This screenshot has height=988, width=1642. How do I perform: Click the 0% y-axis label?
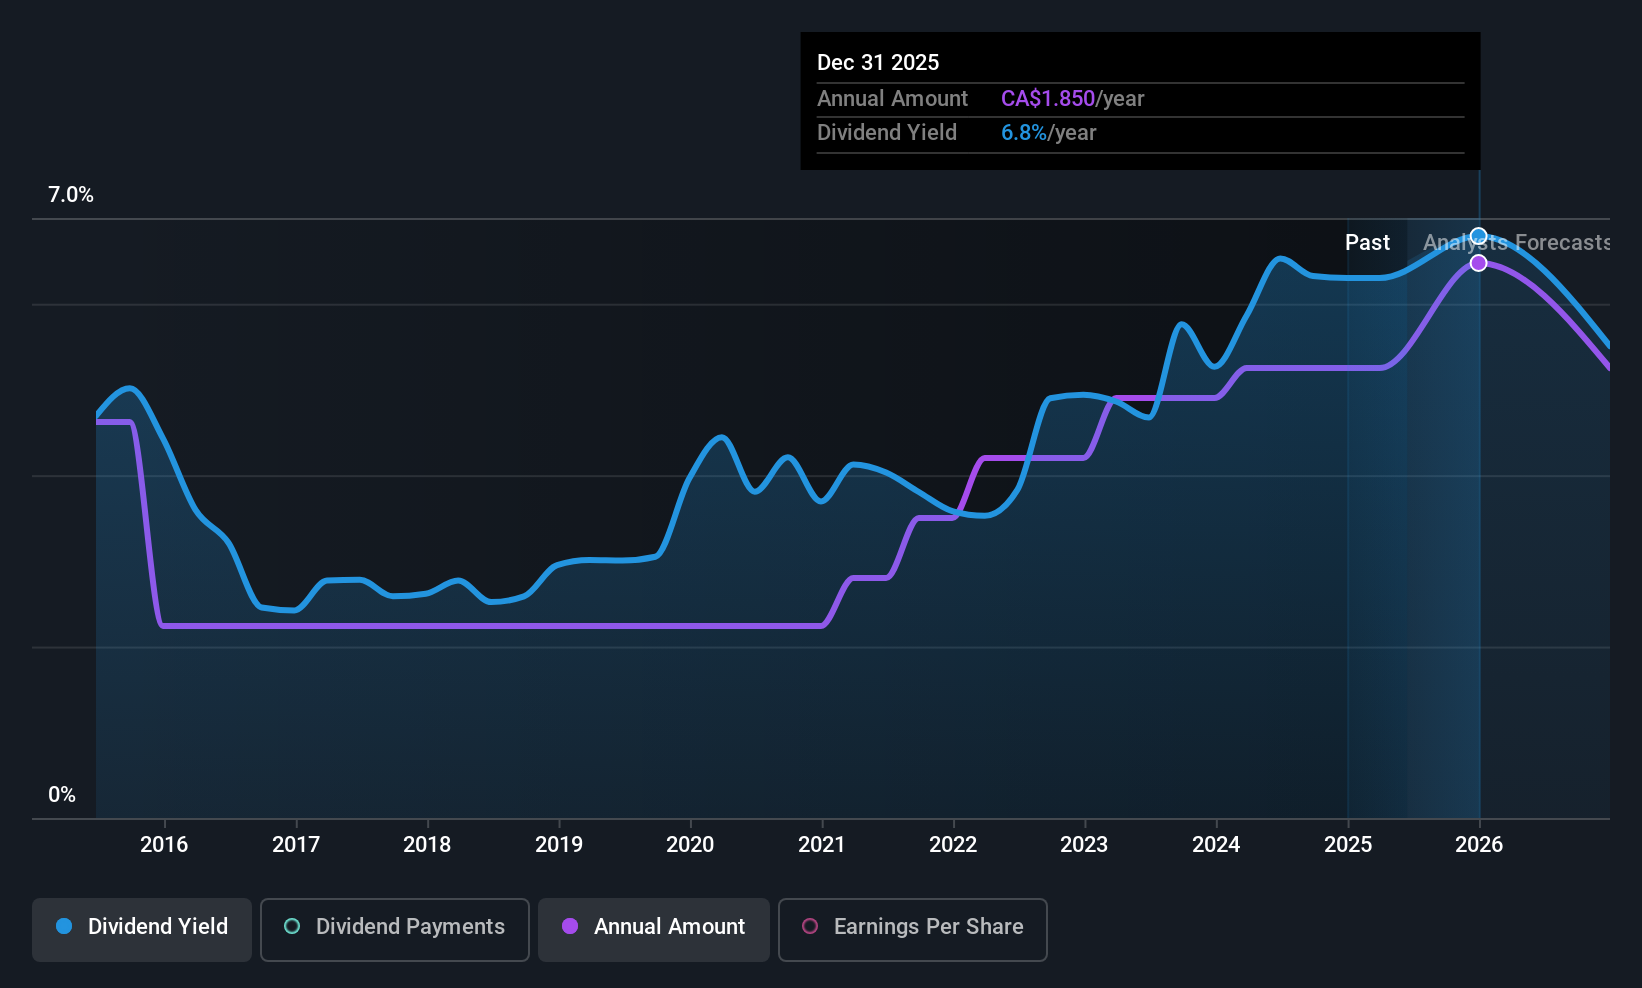coord(62,795)
